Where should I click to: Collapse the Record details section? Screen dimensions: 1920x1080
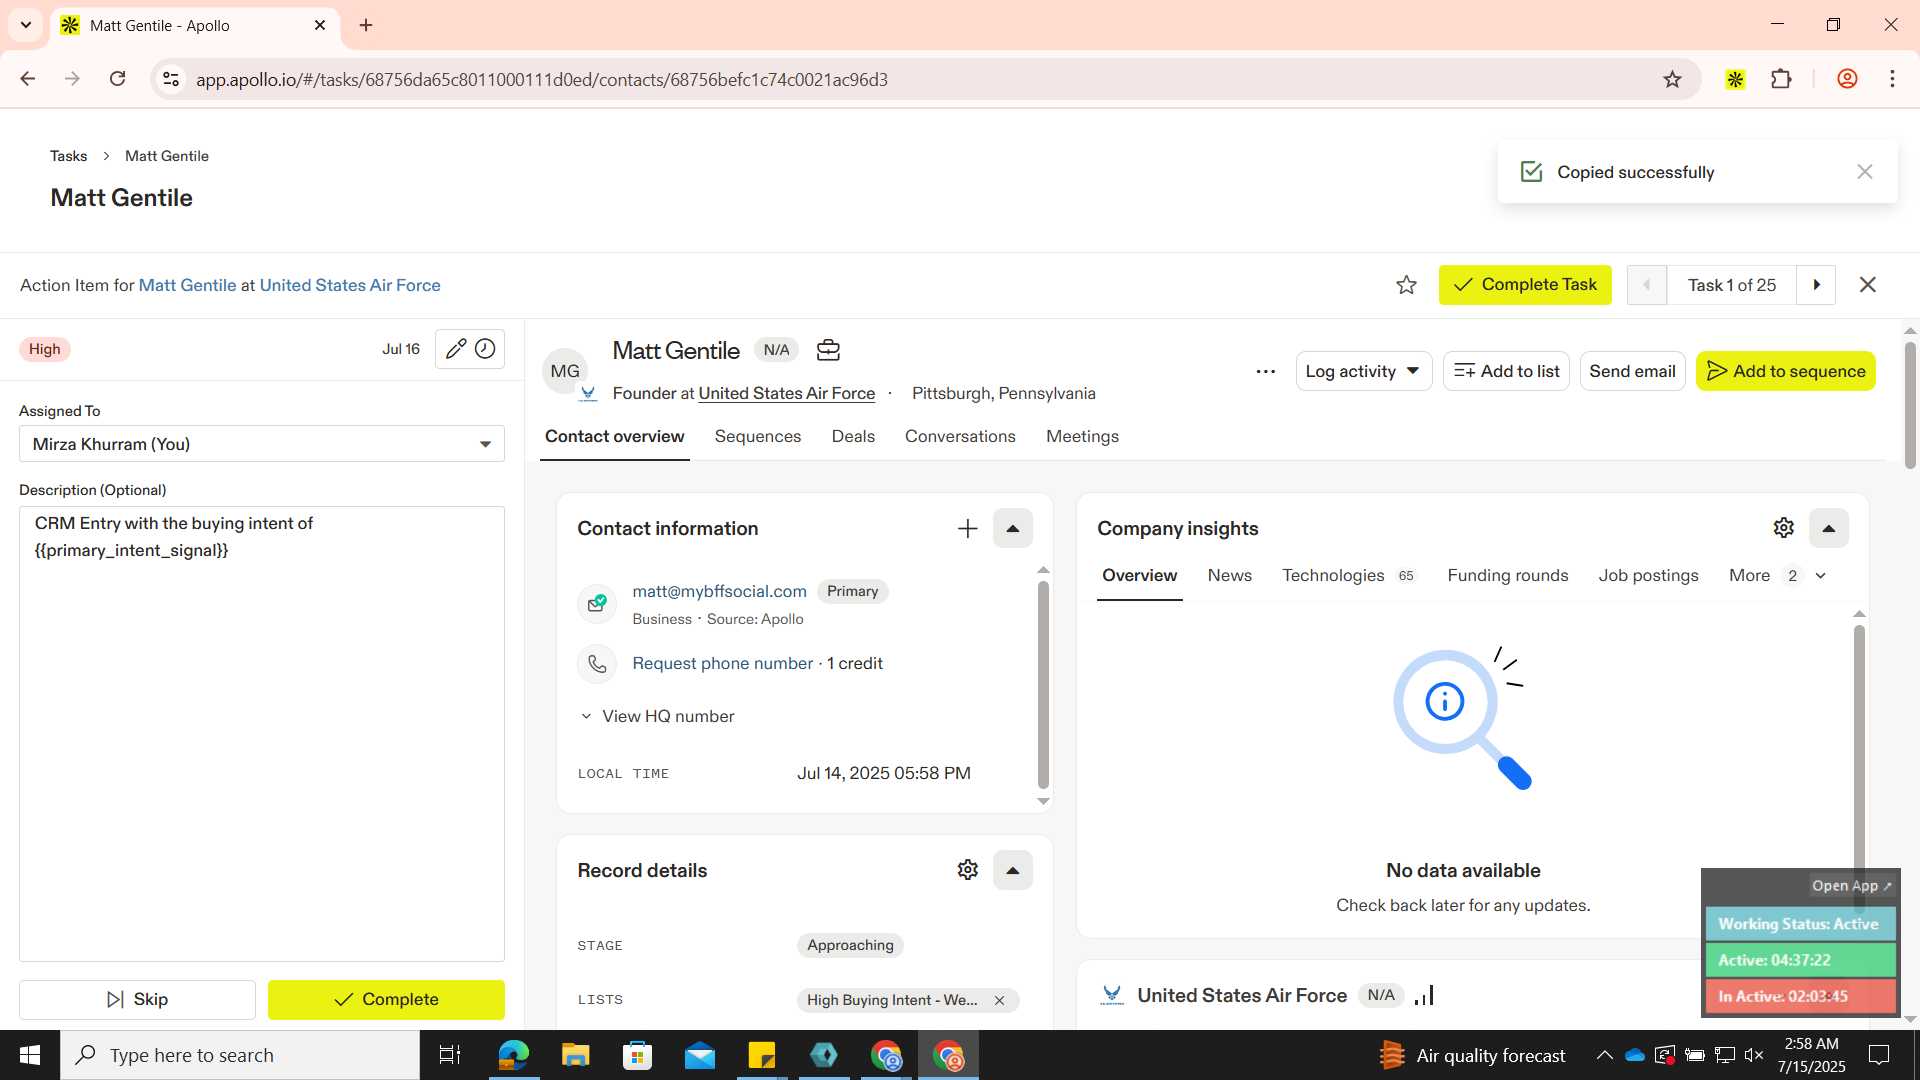tap(1012, 870)
